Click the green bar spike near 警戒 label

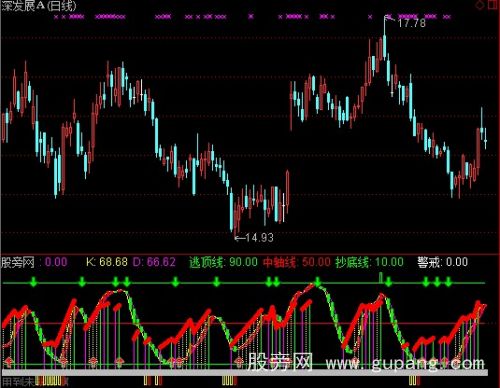381,278
